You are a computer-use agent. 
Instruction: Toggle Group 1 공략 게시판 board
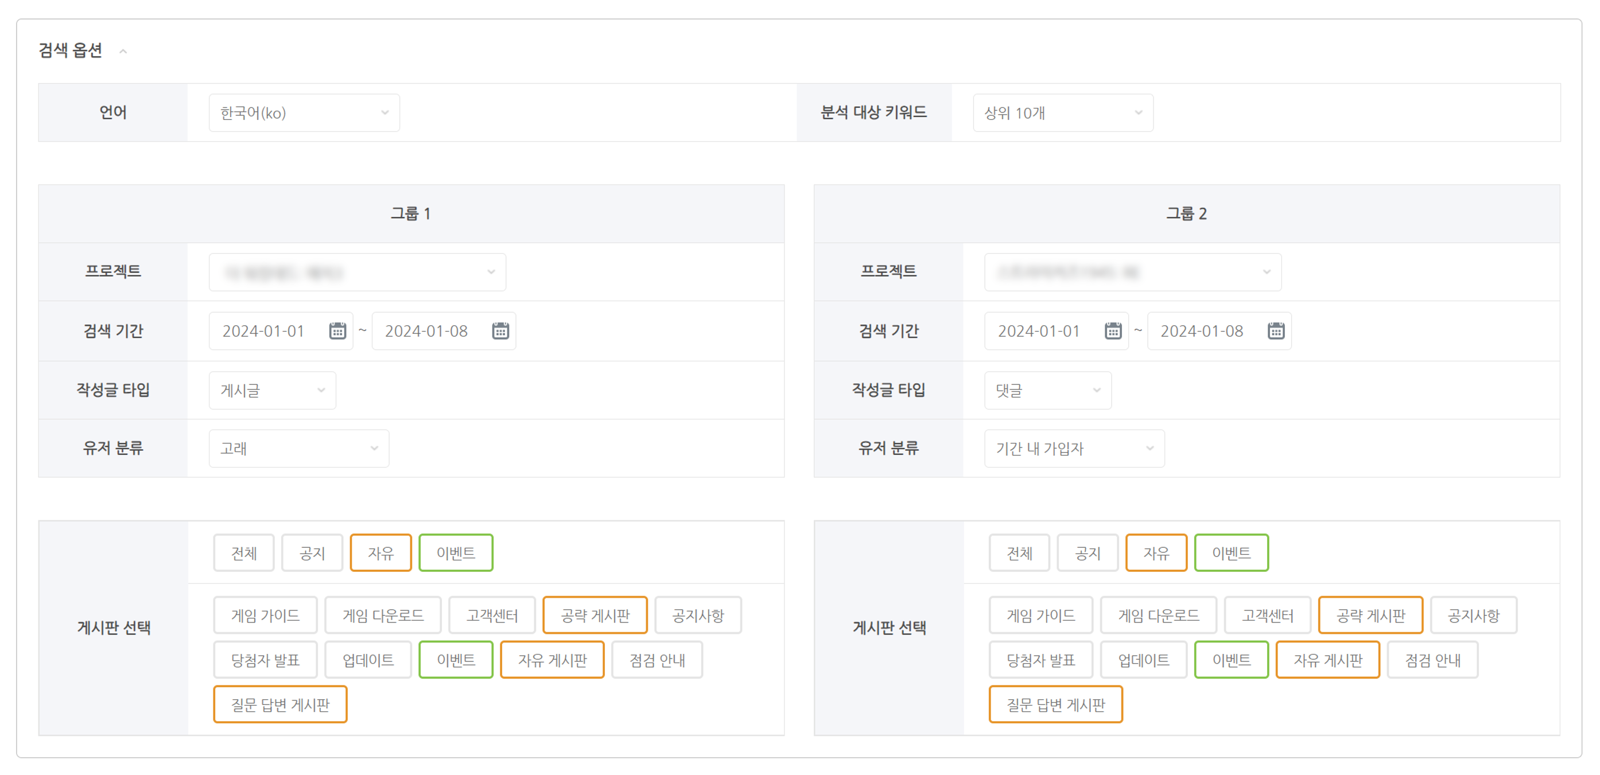(x=595, y=616)
